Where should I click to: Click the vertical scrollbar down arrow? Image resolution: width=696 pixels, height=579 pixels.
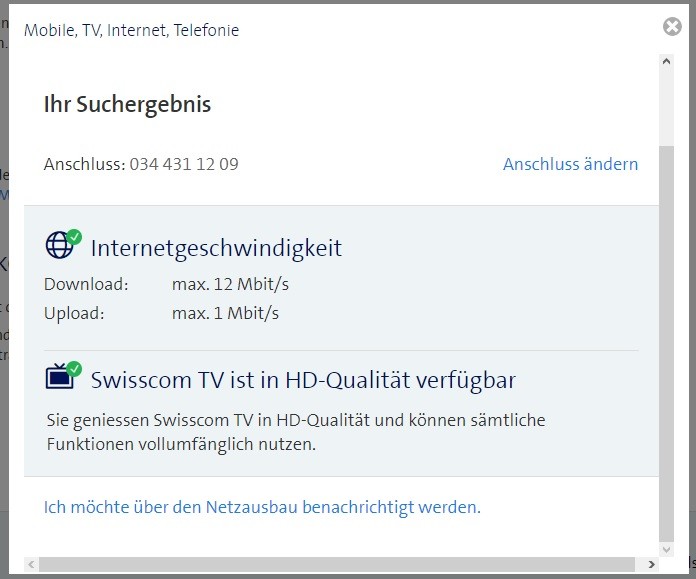click(666, 550)
